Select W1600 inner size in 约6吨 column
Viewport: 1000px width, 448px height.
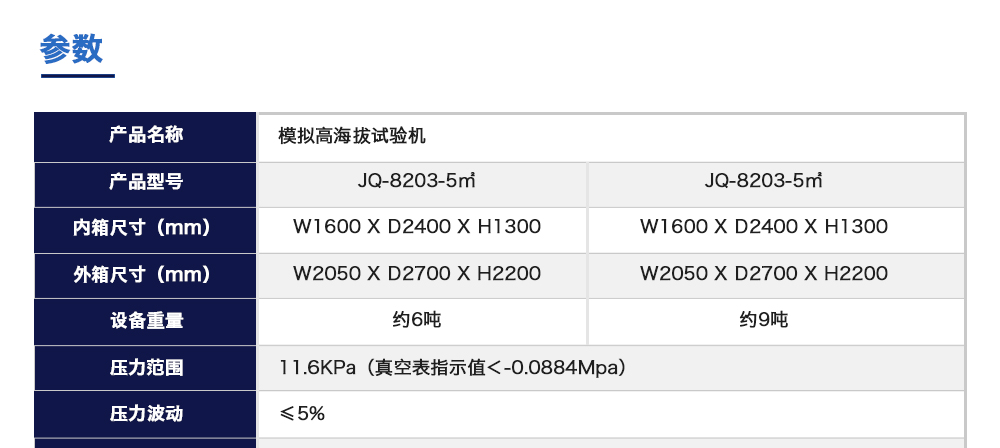click(417, 228)
